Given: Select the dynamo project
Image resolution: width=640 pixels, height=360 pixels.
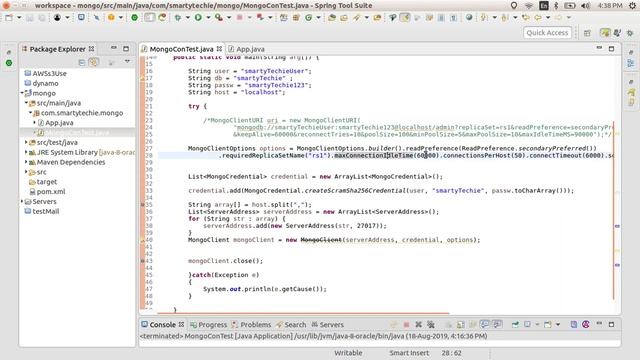Looking at the screenshot, I should coord(41,83).
